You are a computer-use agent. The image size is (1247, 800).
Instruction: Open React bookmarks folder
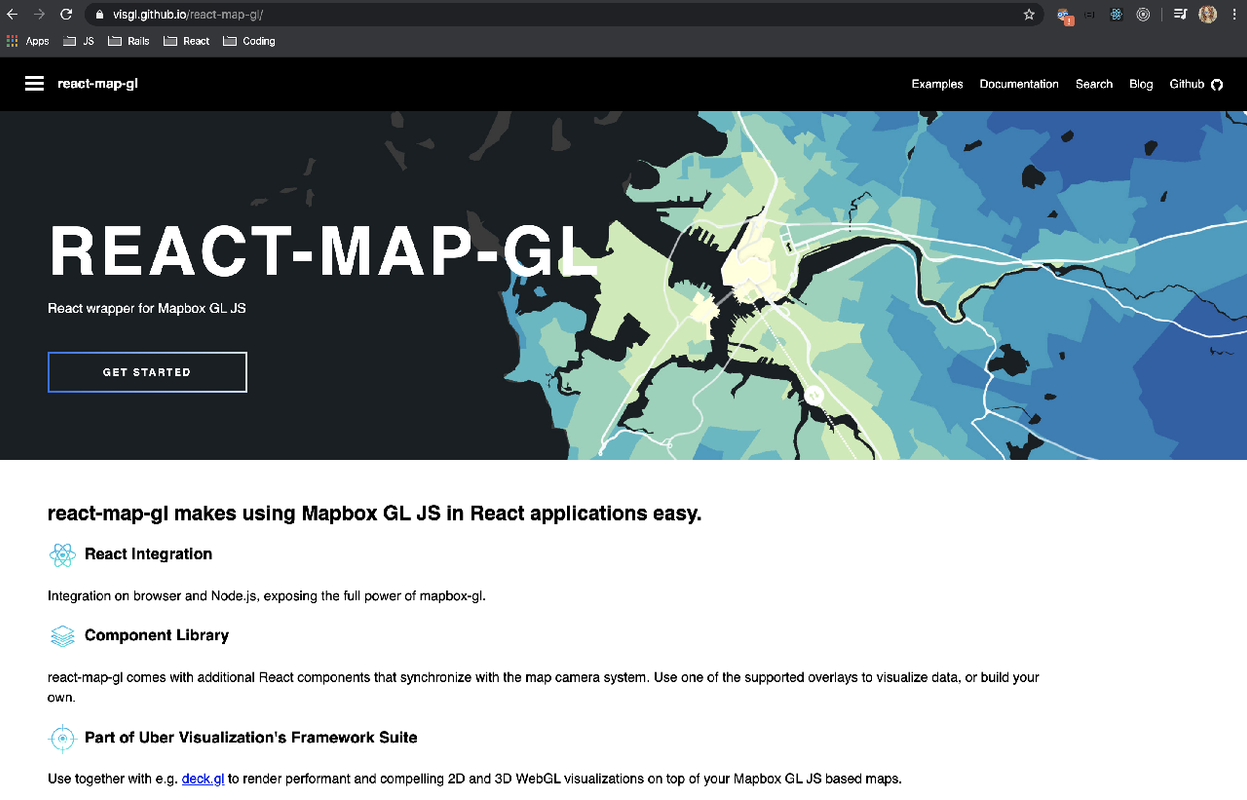coord(187,41)
